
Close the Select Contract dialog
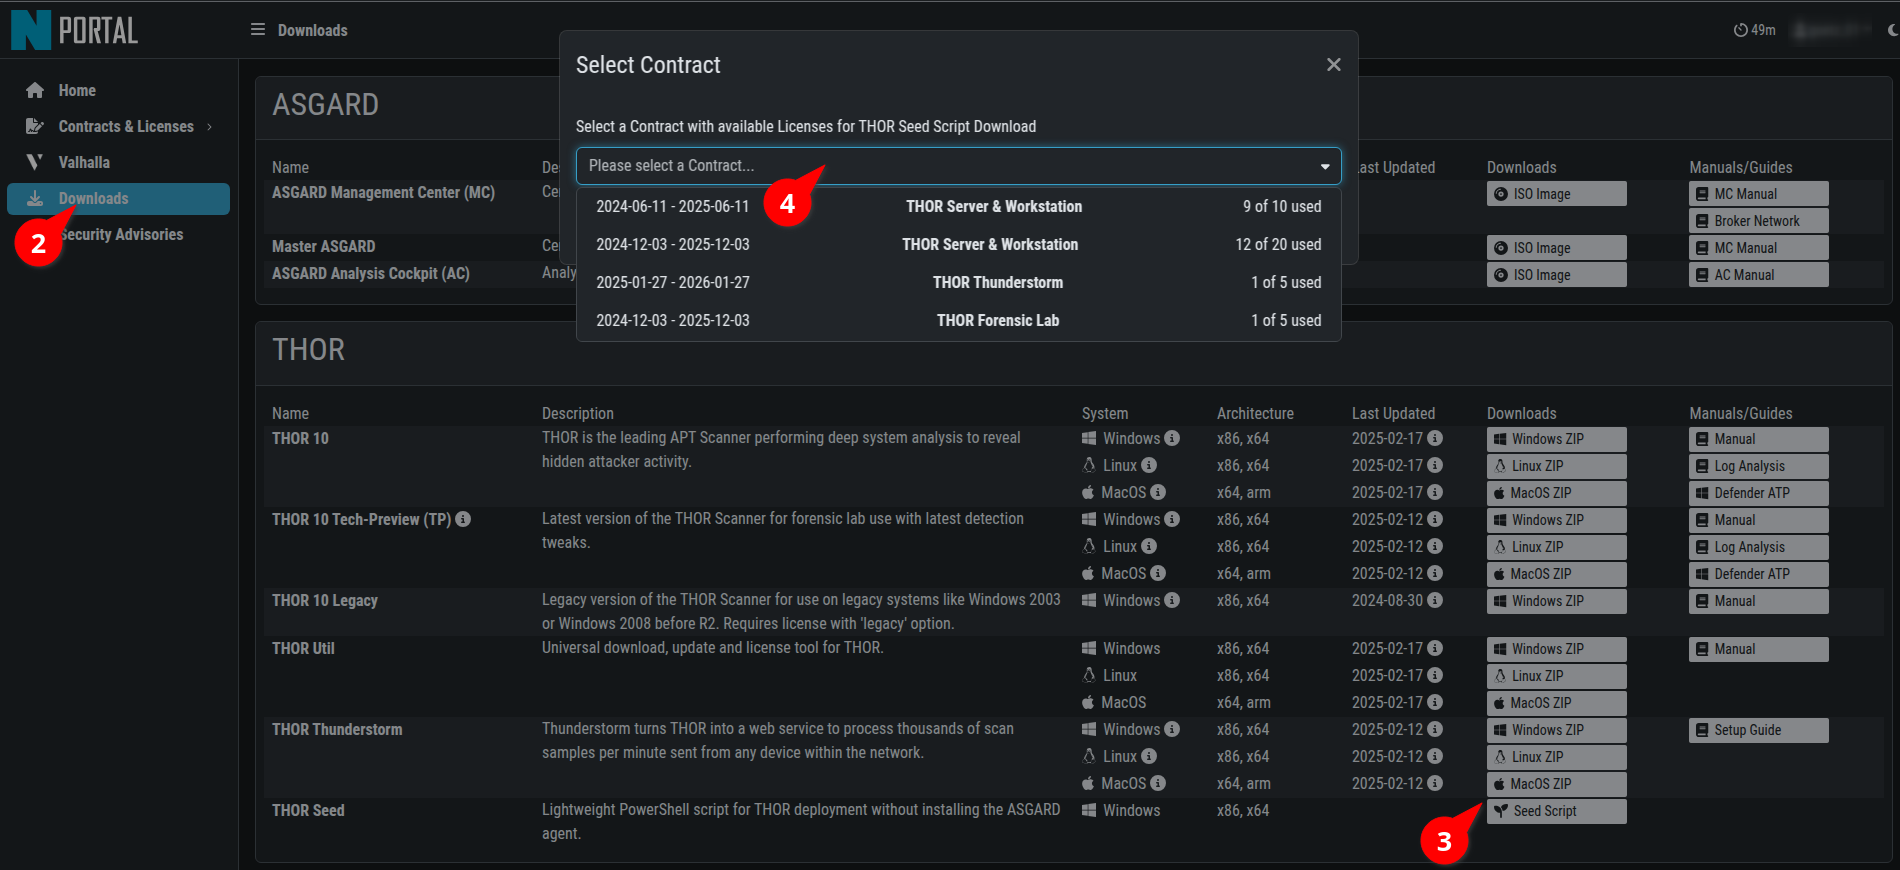coord(1333,65)
